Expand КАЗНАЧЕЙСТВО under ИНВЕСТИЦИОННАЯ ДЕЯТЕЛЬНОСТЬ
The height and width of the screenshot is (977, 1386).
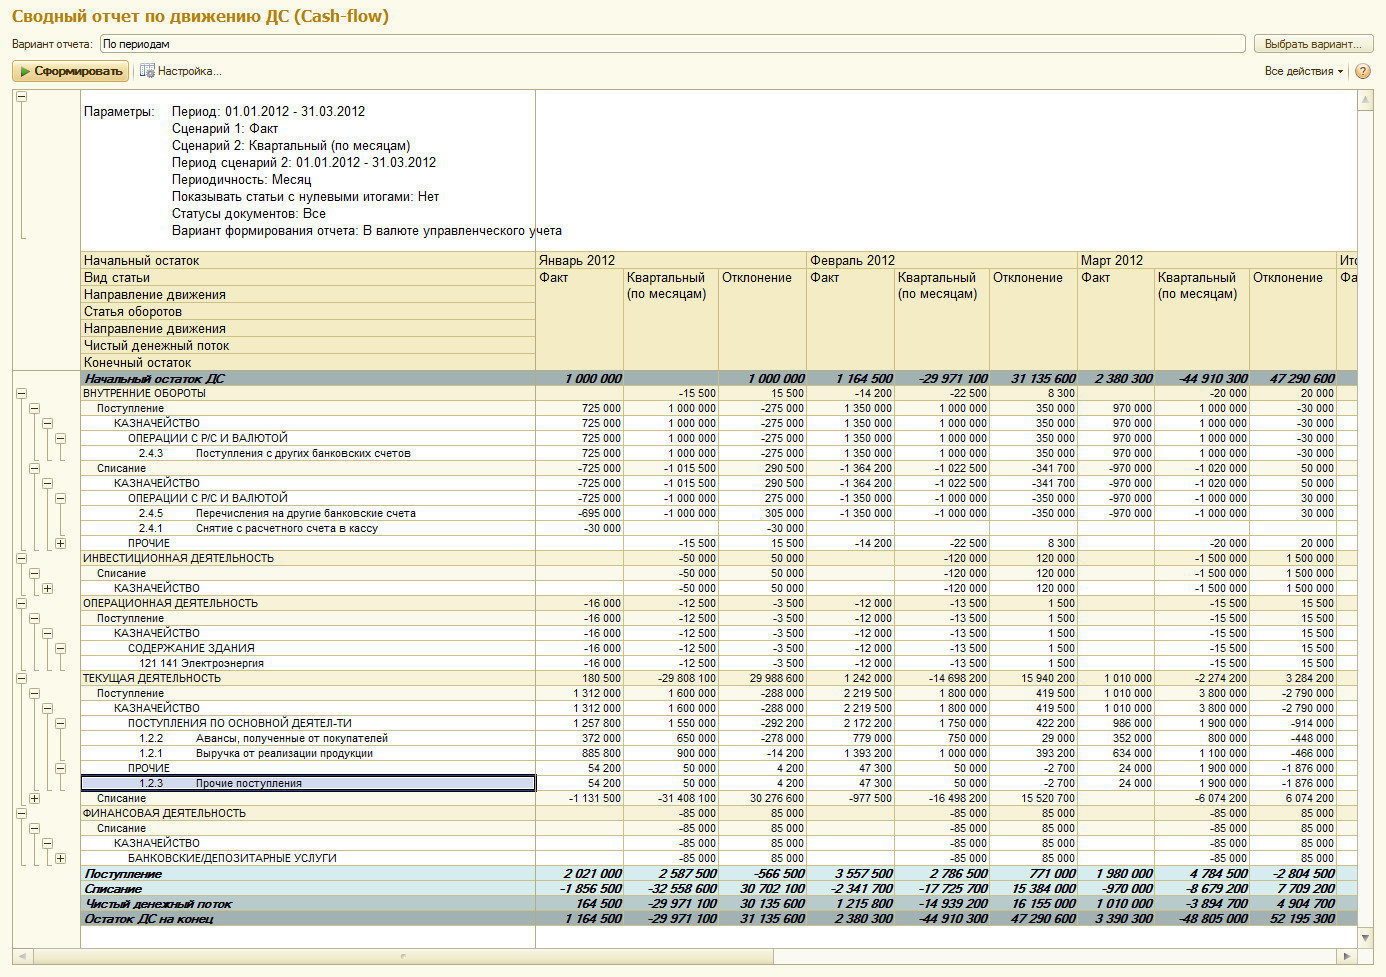point(47,589)
